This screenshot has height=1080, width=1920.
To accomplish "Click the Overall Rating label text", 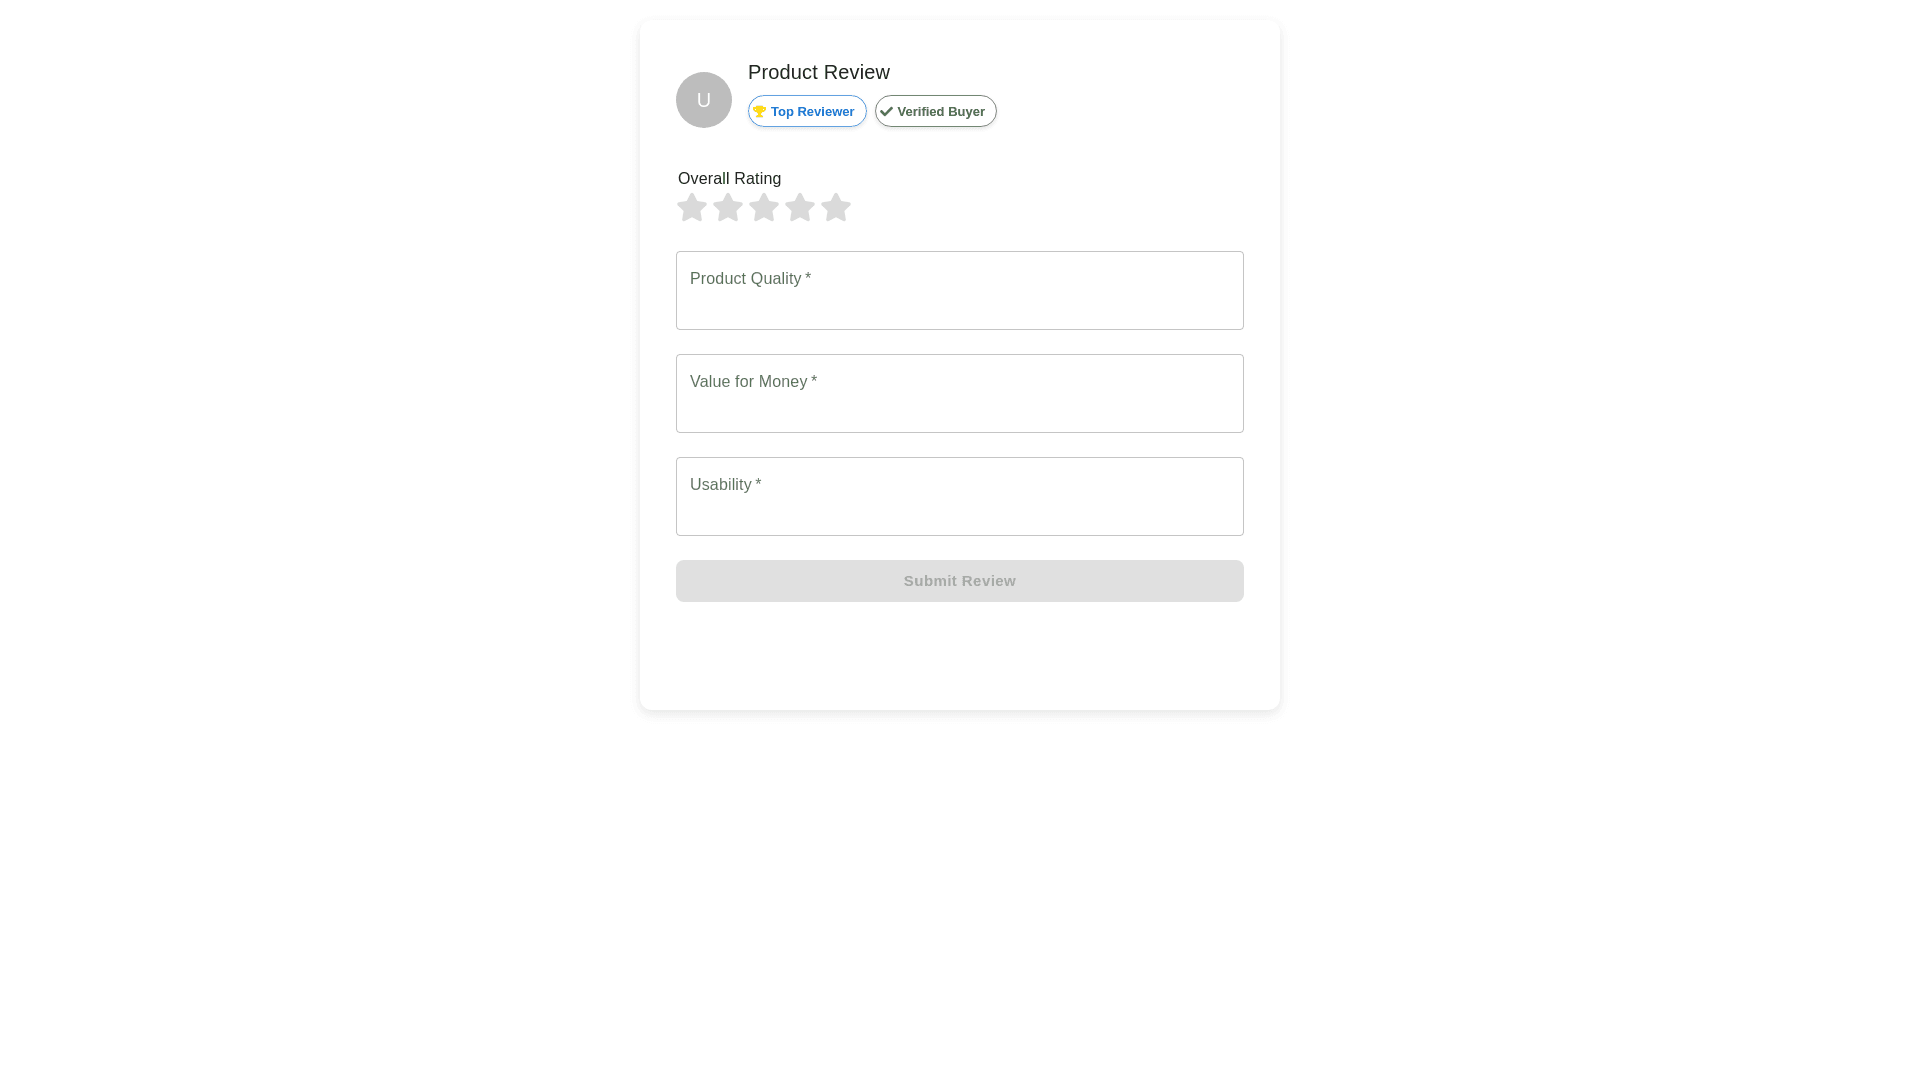I will tap(729, 179).
